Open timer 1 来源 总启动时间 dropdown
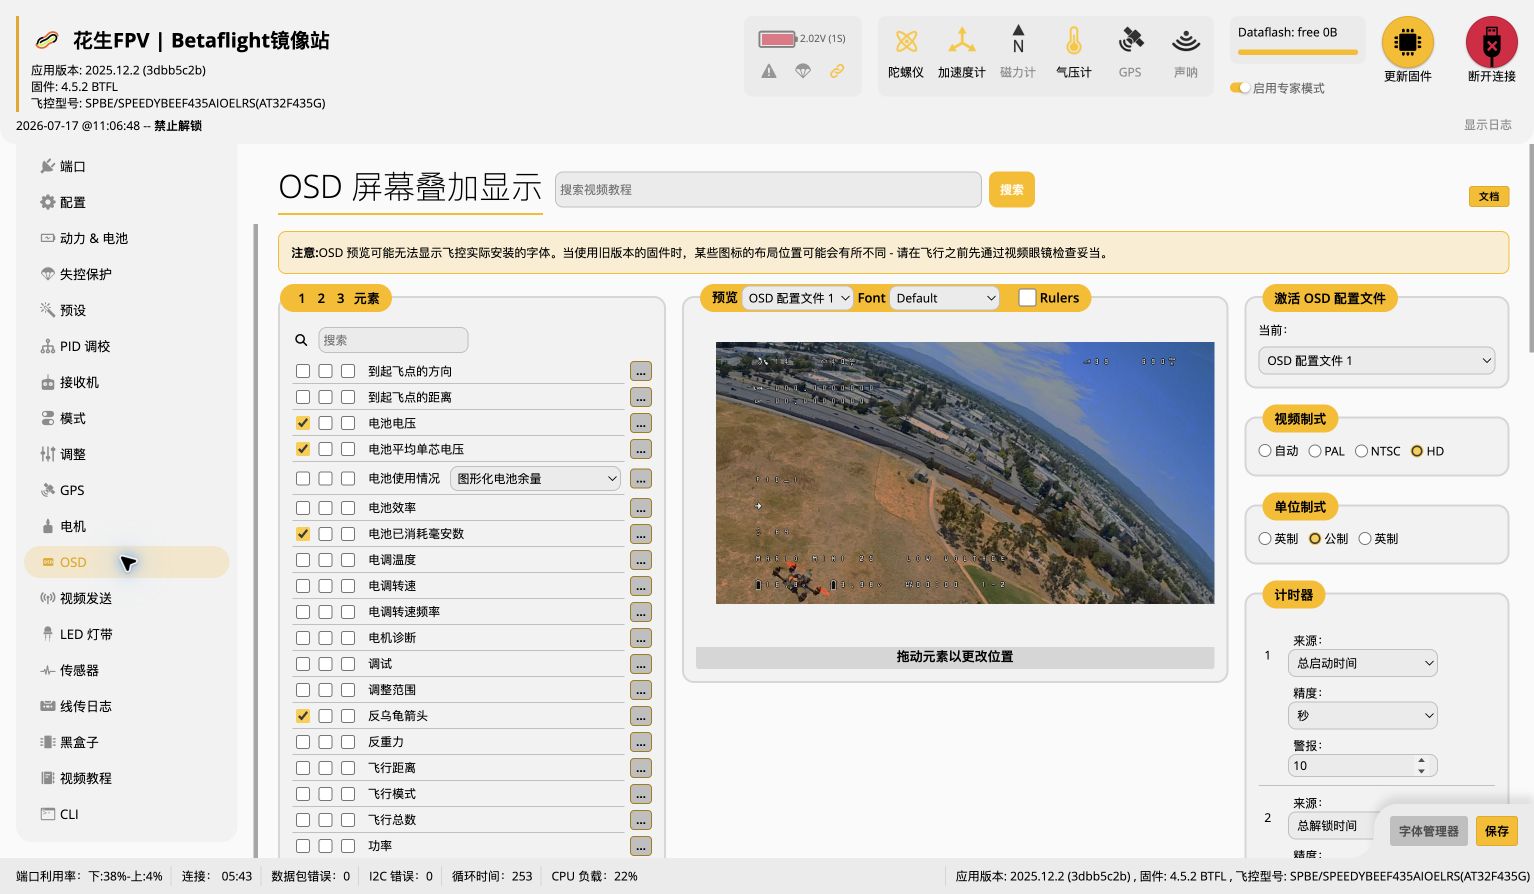Screen dimensions: 1534x894 pos(1363,663)
